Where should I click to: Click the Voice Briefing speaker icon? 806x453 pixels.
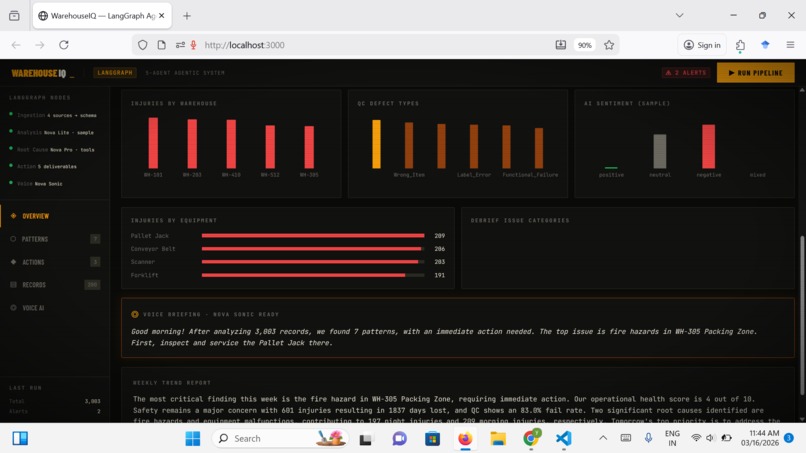(135, 314)
